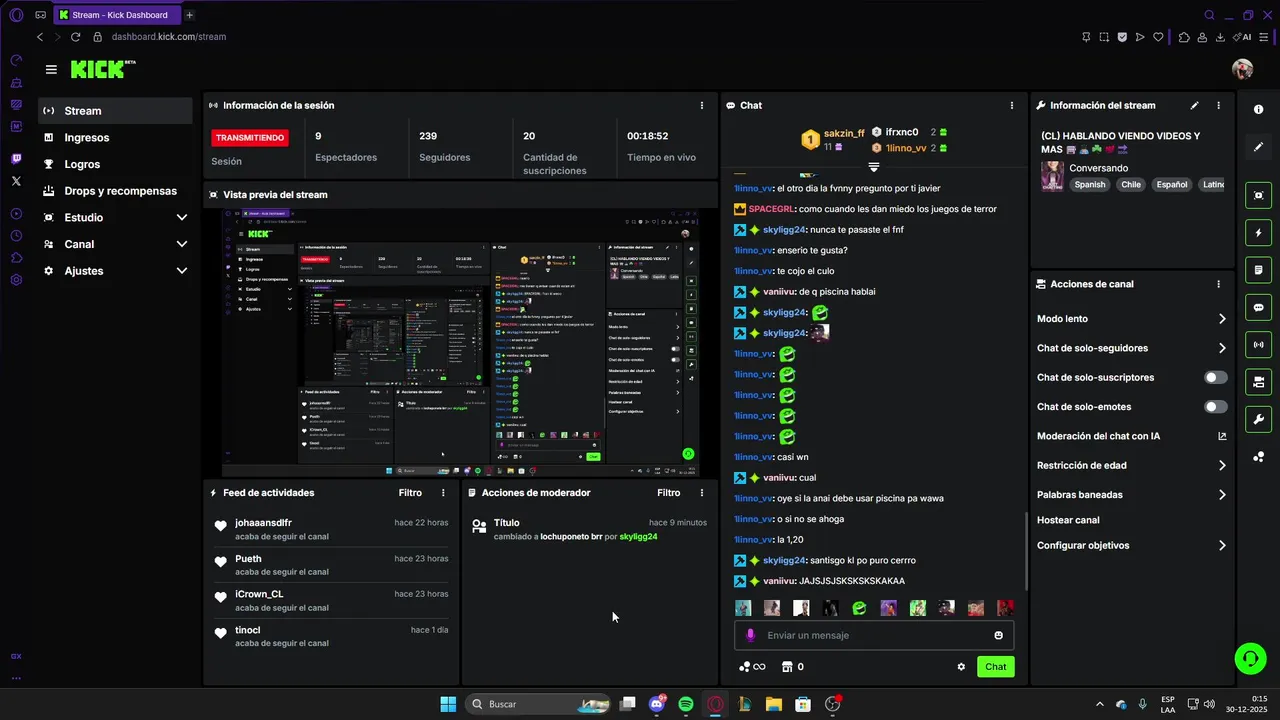Click X icon in browser sidebar
This screenshot has width=1280, height=720.
pos(16,181)
